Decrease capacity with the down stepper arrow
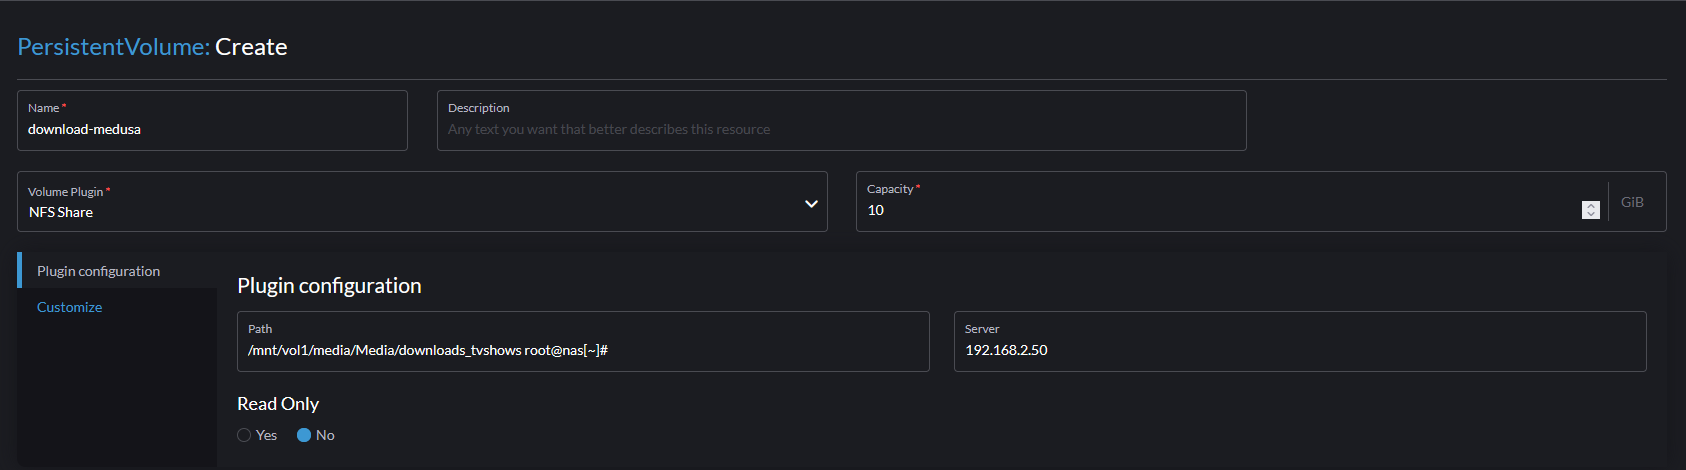This screenshot has height=470, width=1686. [x=1591, y=214]
